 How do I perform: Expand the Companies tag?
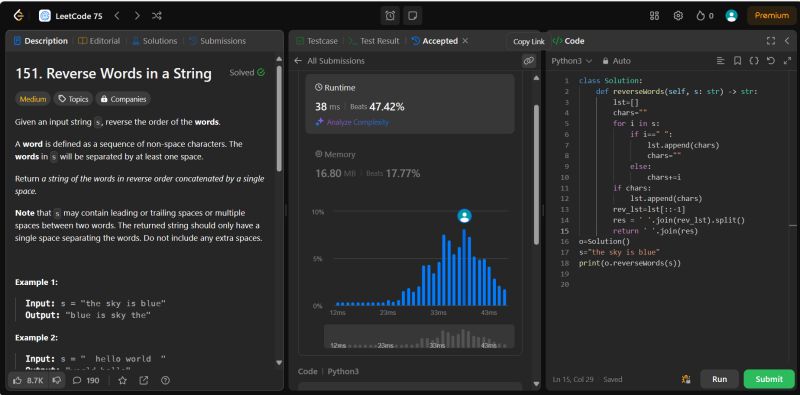tap(123, 99)
